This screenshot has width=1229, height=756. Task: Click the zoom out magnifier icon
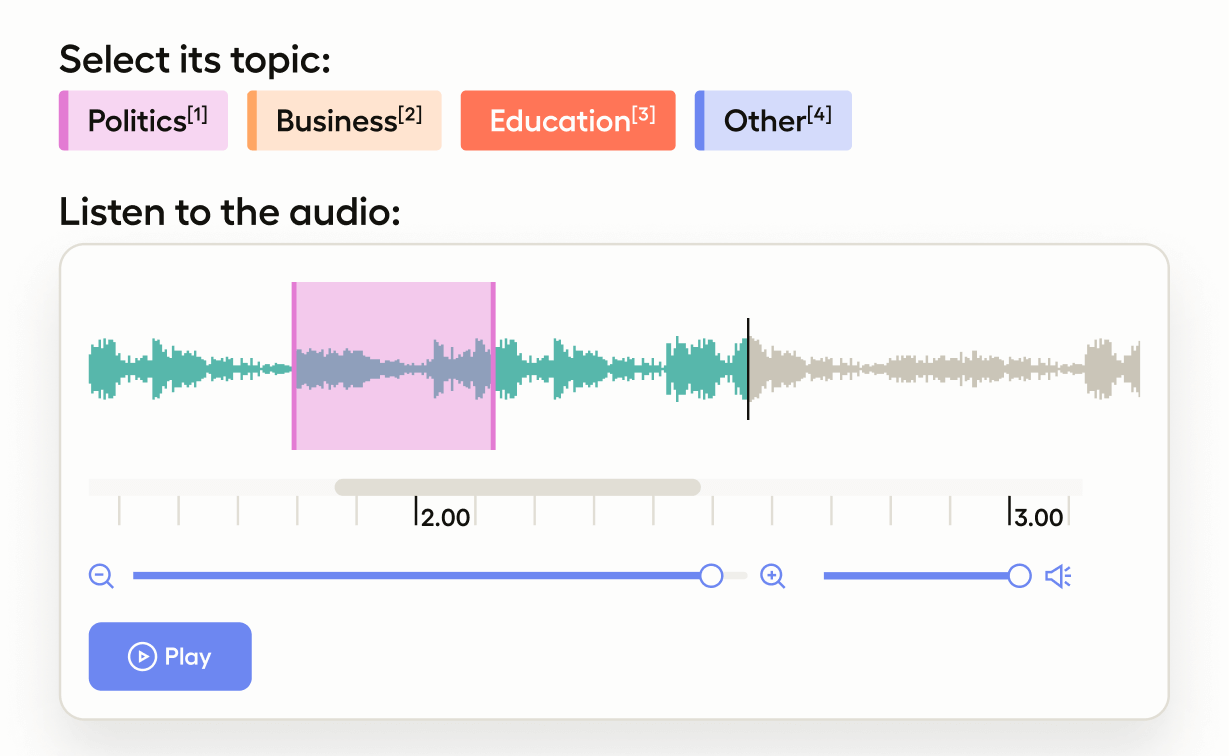[101, 576]
